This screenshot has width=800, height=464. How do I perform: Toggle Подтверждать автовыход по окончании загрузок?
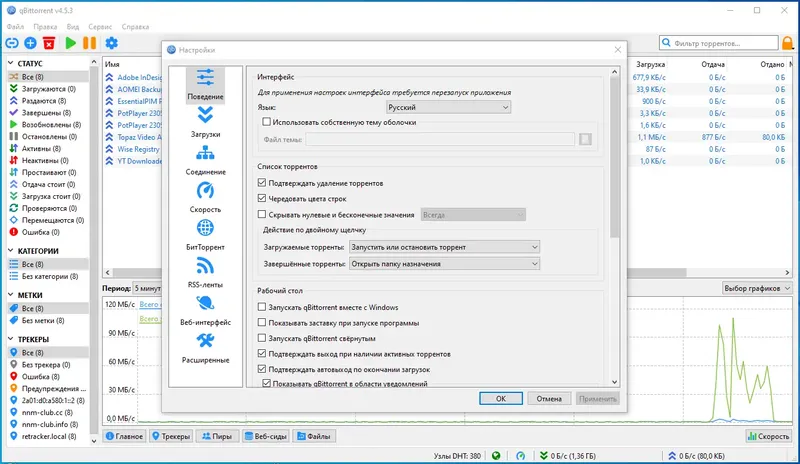262,369
